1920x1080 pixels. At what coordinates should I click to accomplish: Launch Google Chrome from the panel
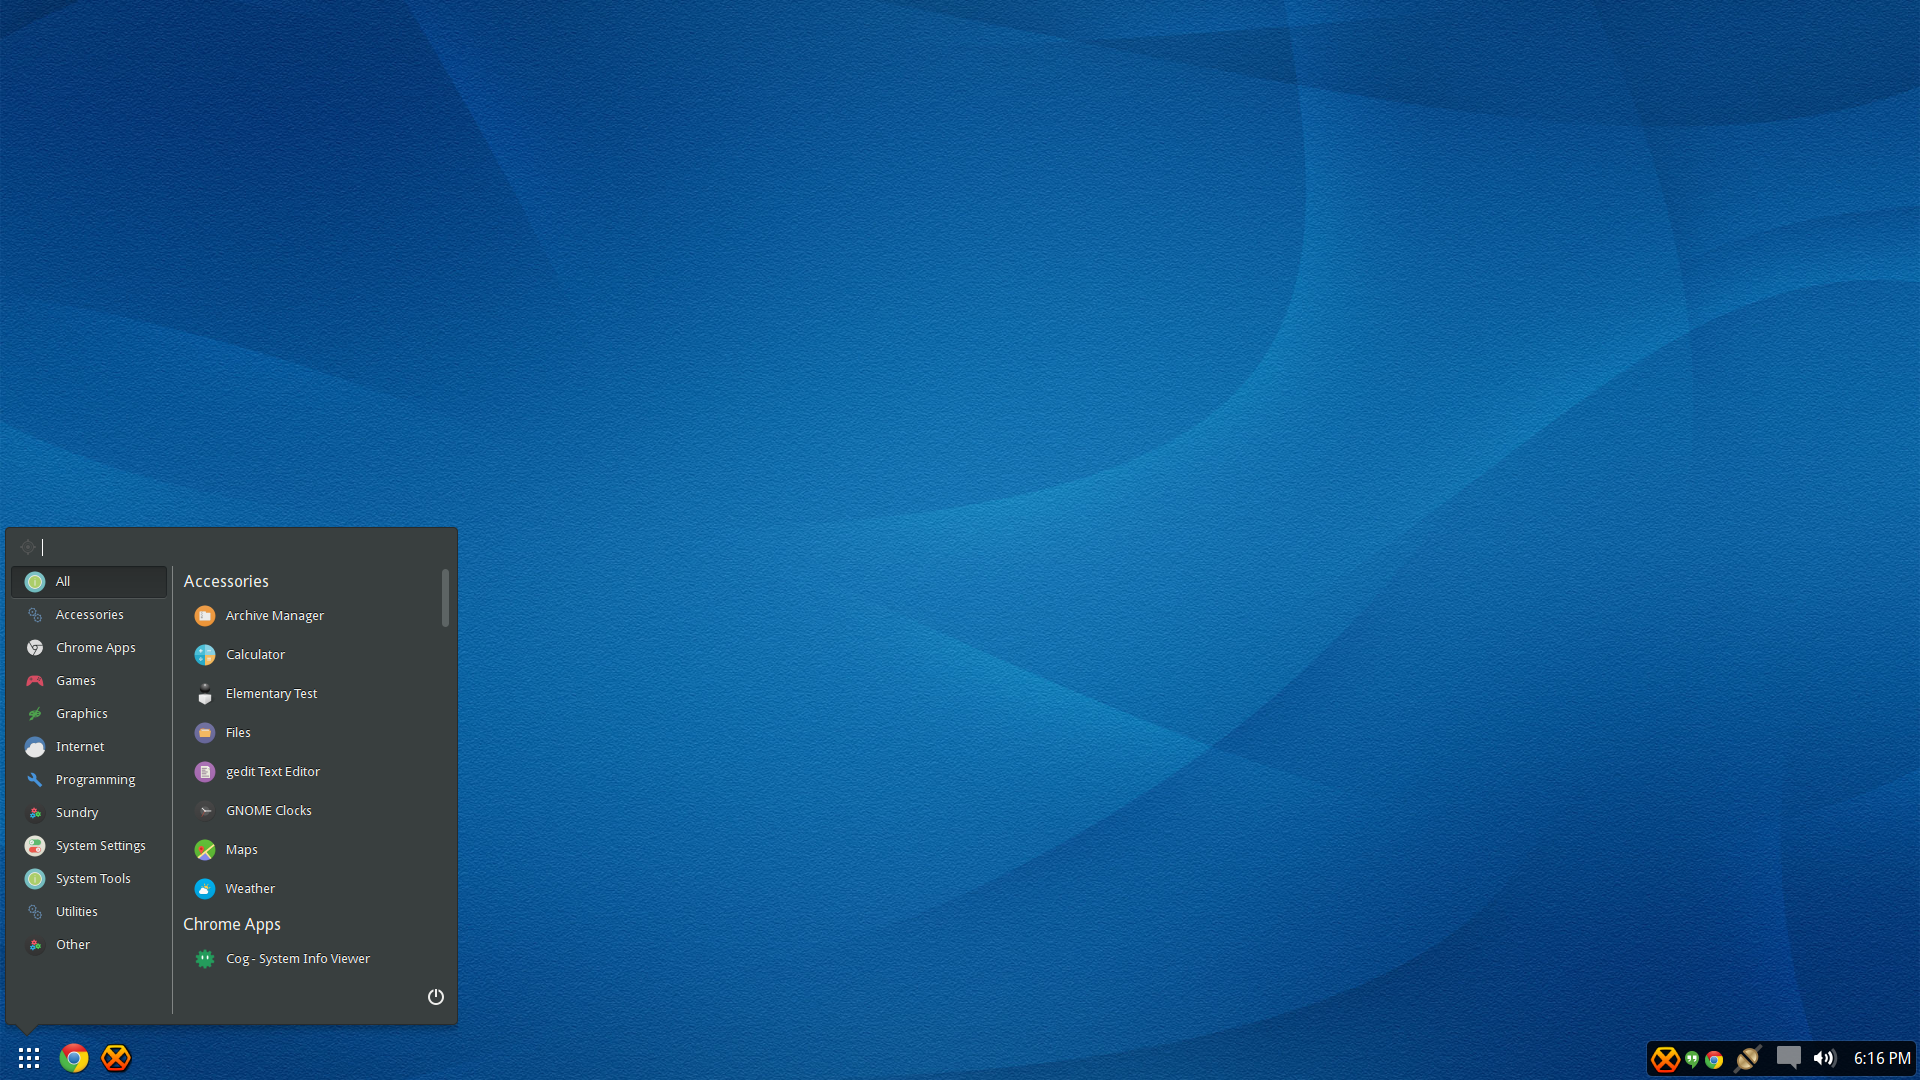point(74,1058)
